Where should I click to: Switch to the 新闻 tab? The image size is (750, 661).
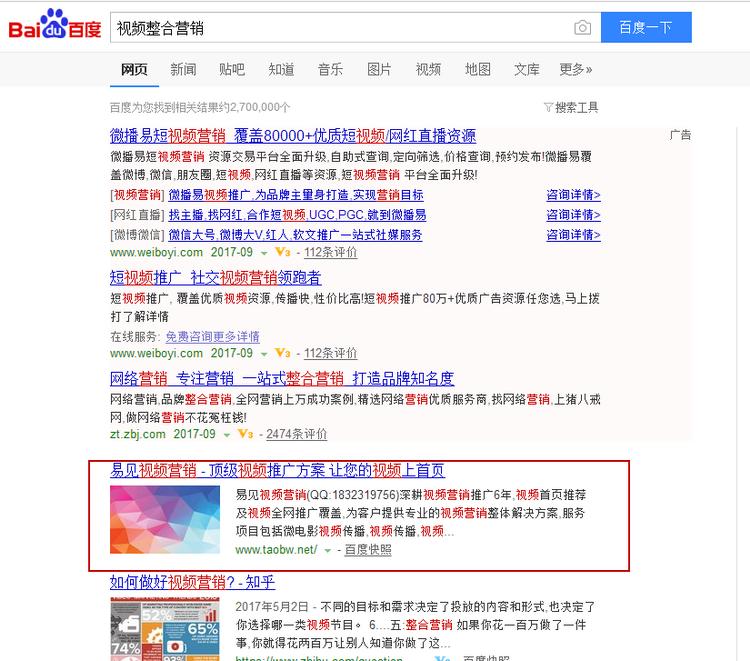point(183,70)
